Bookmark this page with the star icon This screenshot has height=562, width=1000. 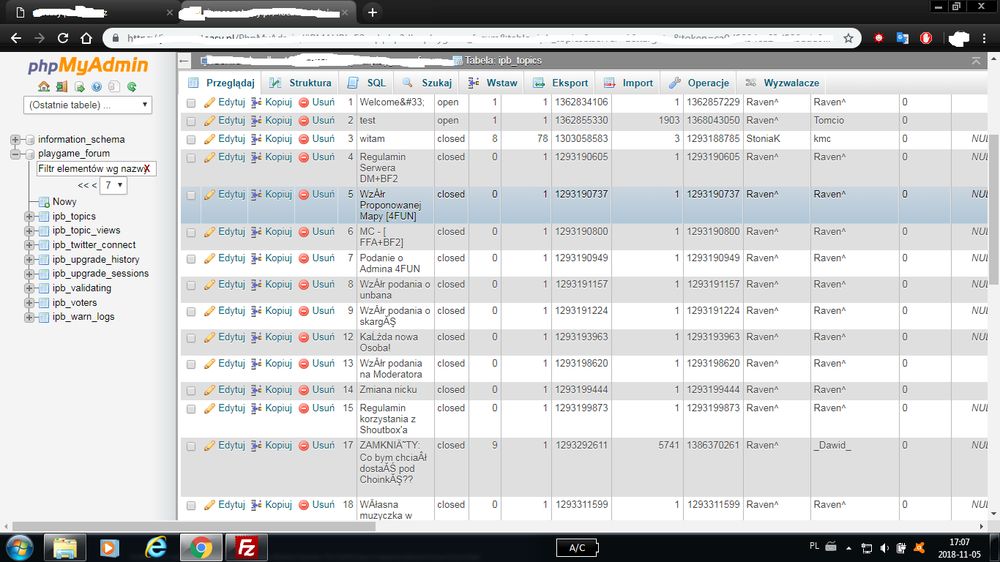click(848, 38)
